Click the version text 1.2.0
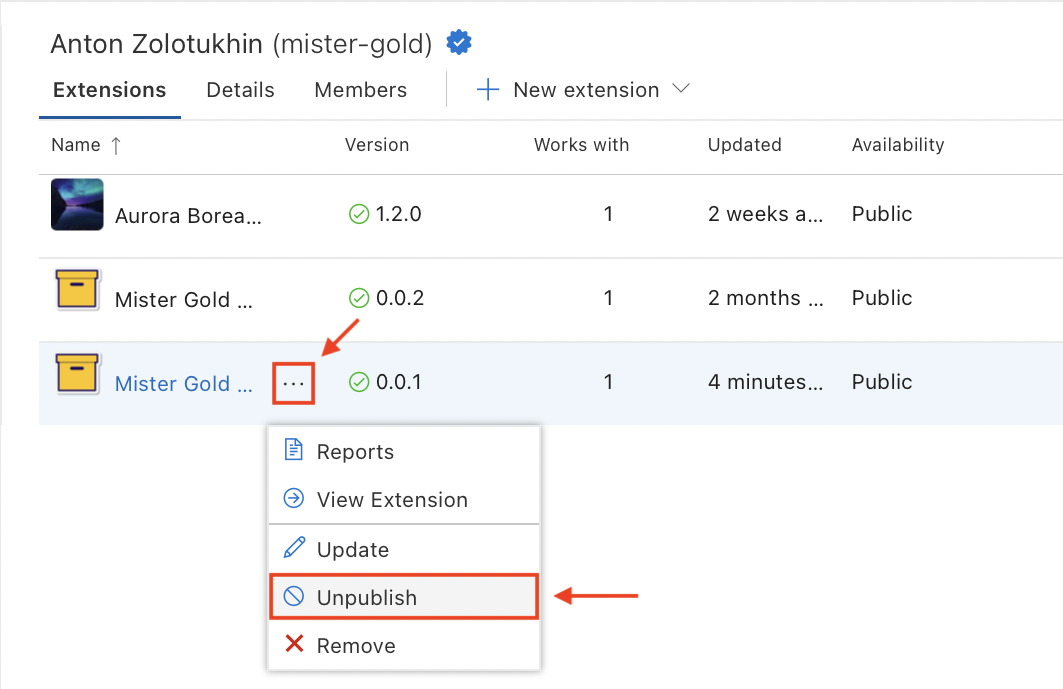 (x=399, y=214)
